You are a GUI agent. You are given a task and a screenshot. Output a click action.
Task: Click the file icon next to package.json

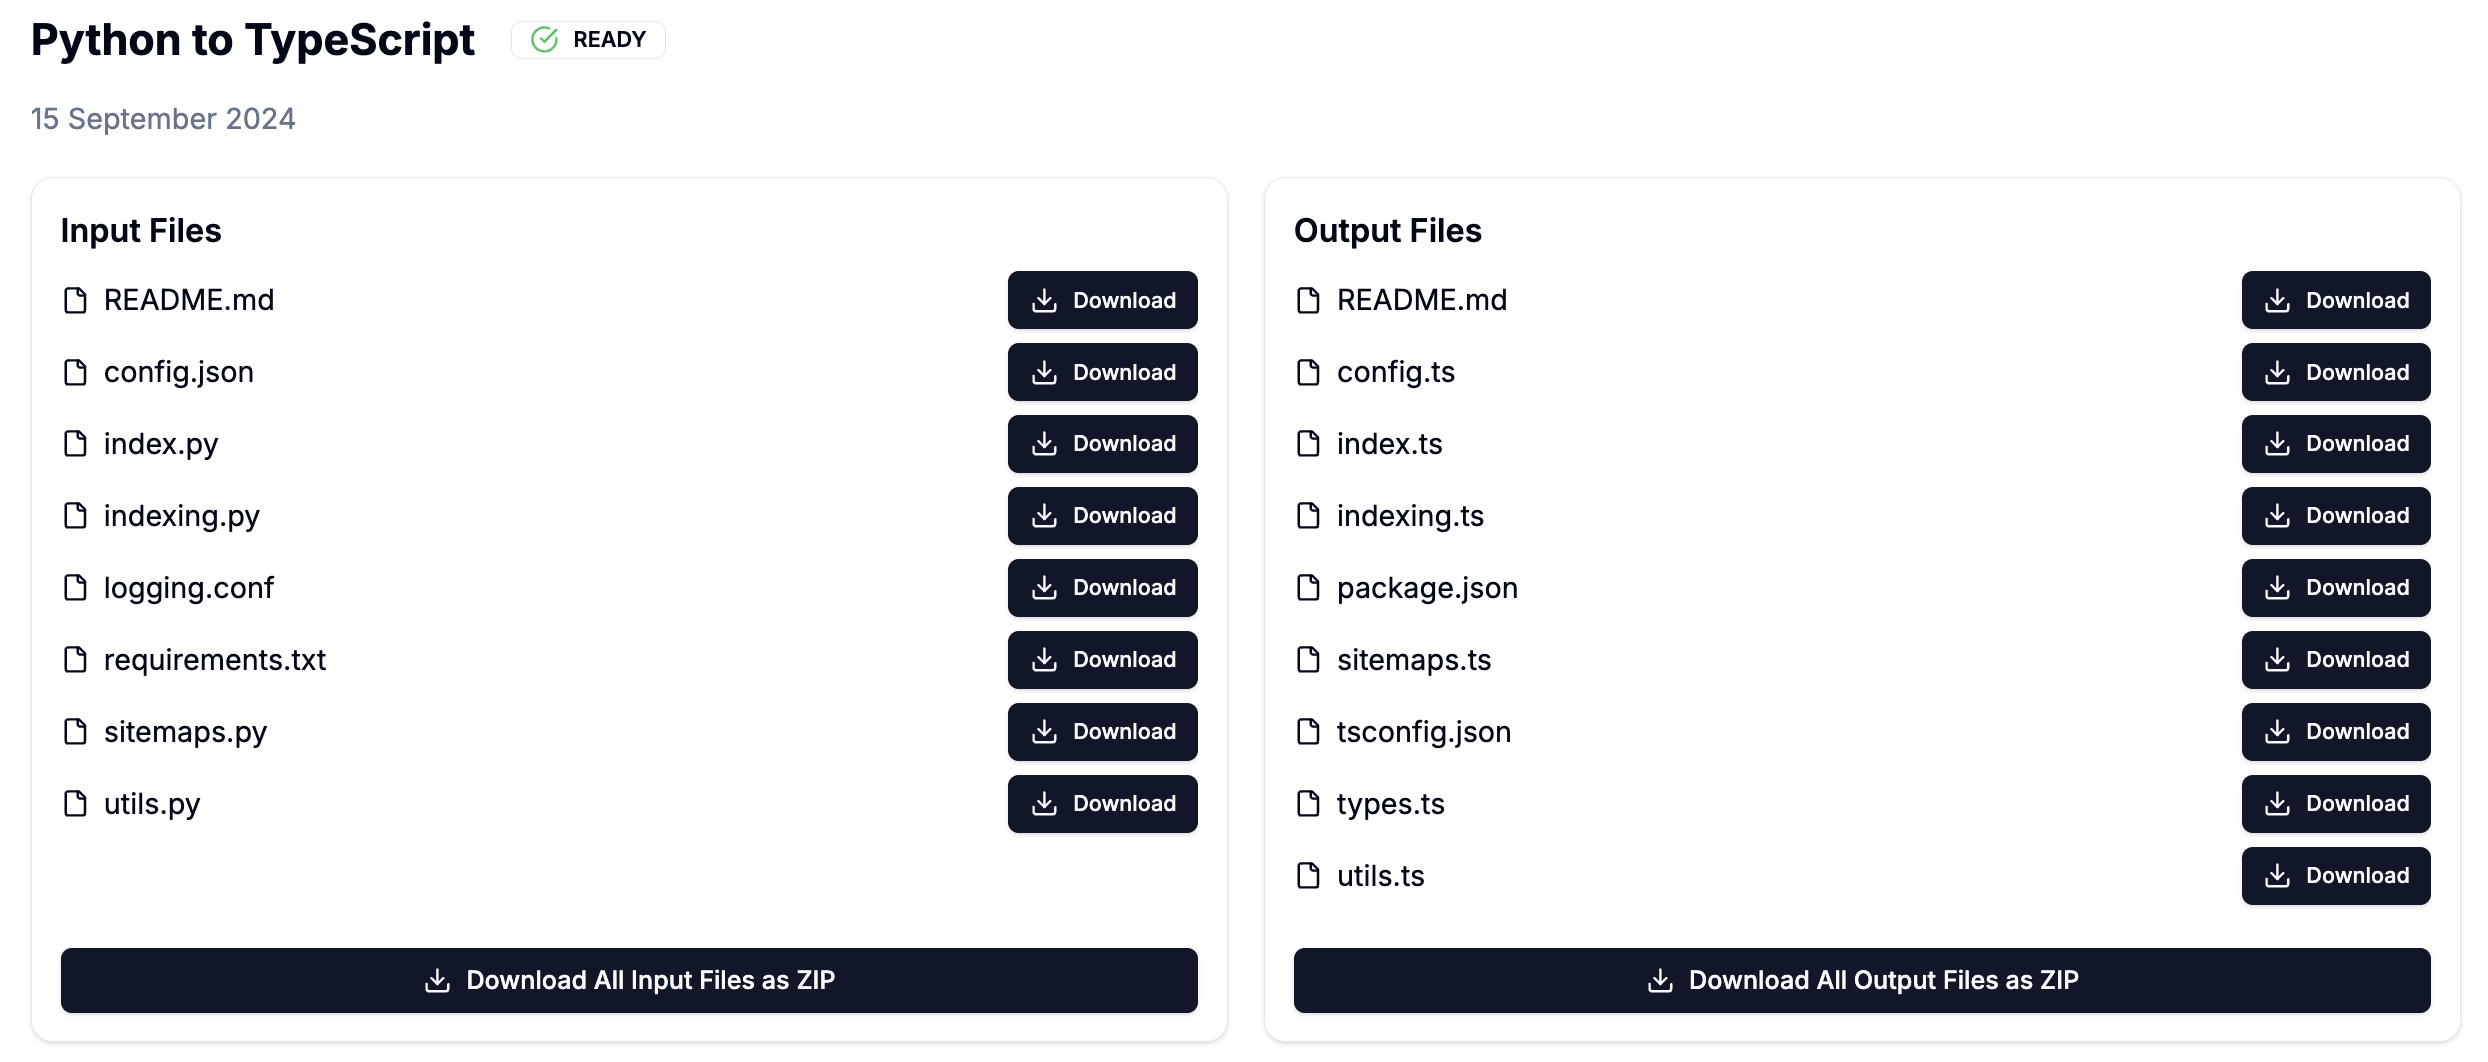1308,588
